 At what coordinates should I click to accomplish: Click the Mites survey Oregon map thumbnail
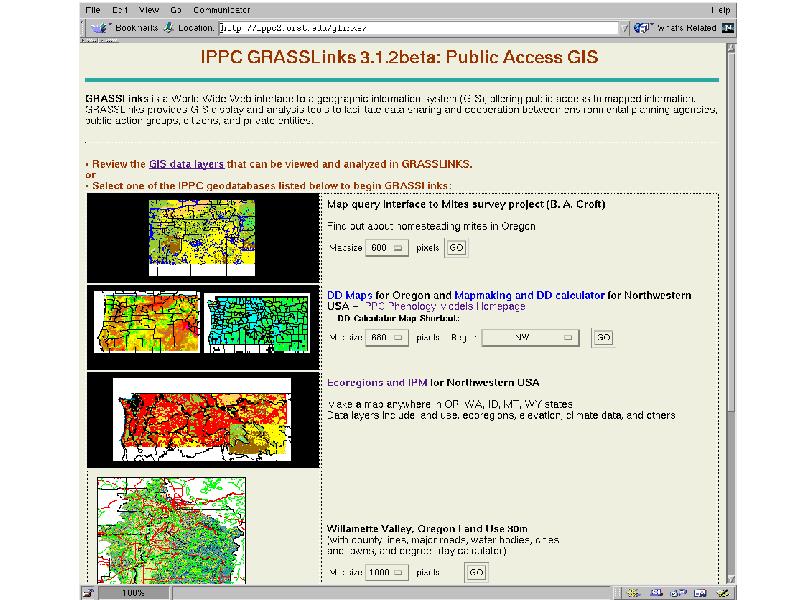[x=202, y=238]
